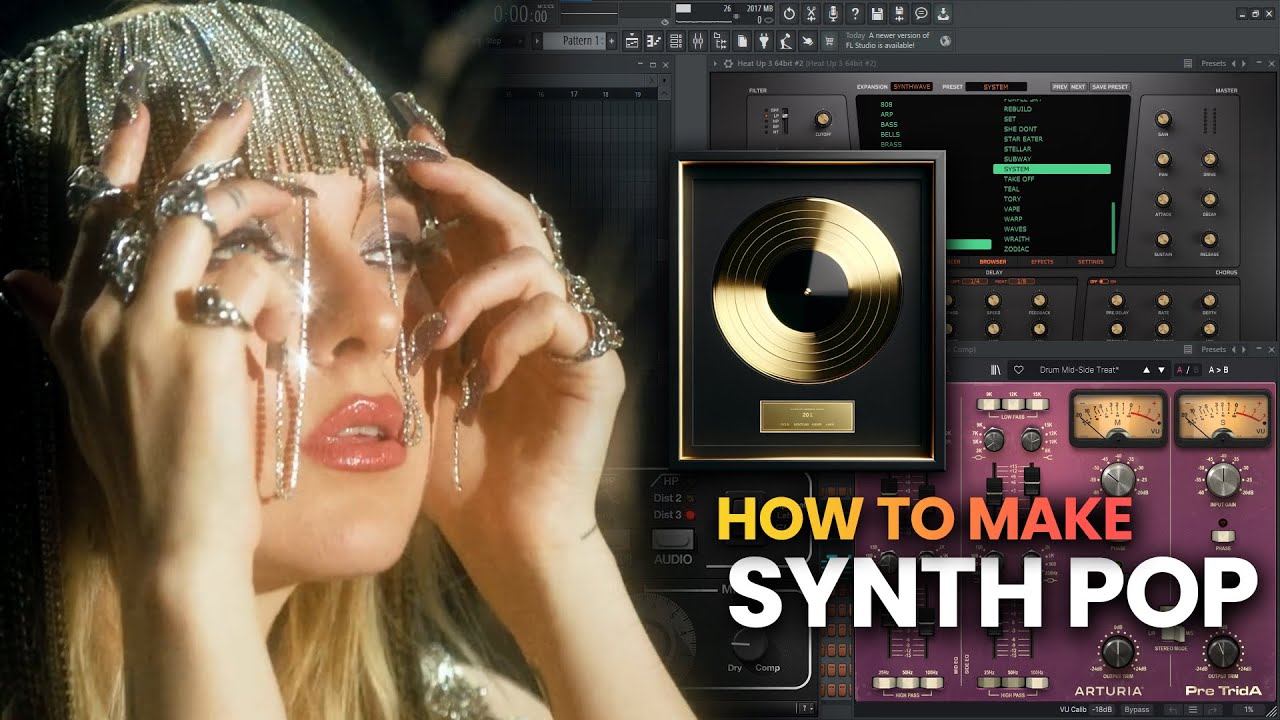Select the BELLS category in Heat Up browser
The image size is (1280, 720).
point(891,134)
